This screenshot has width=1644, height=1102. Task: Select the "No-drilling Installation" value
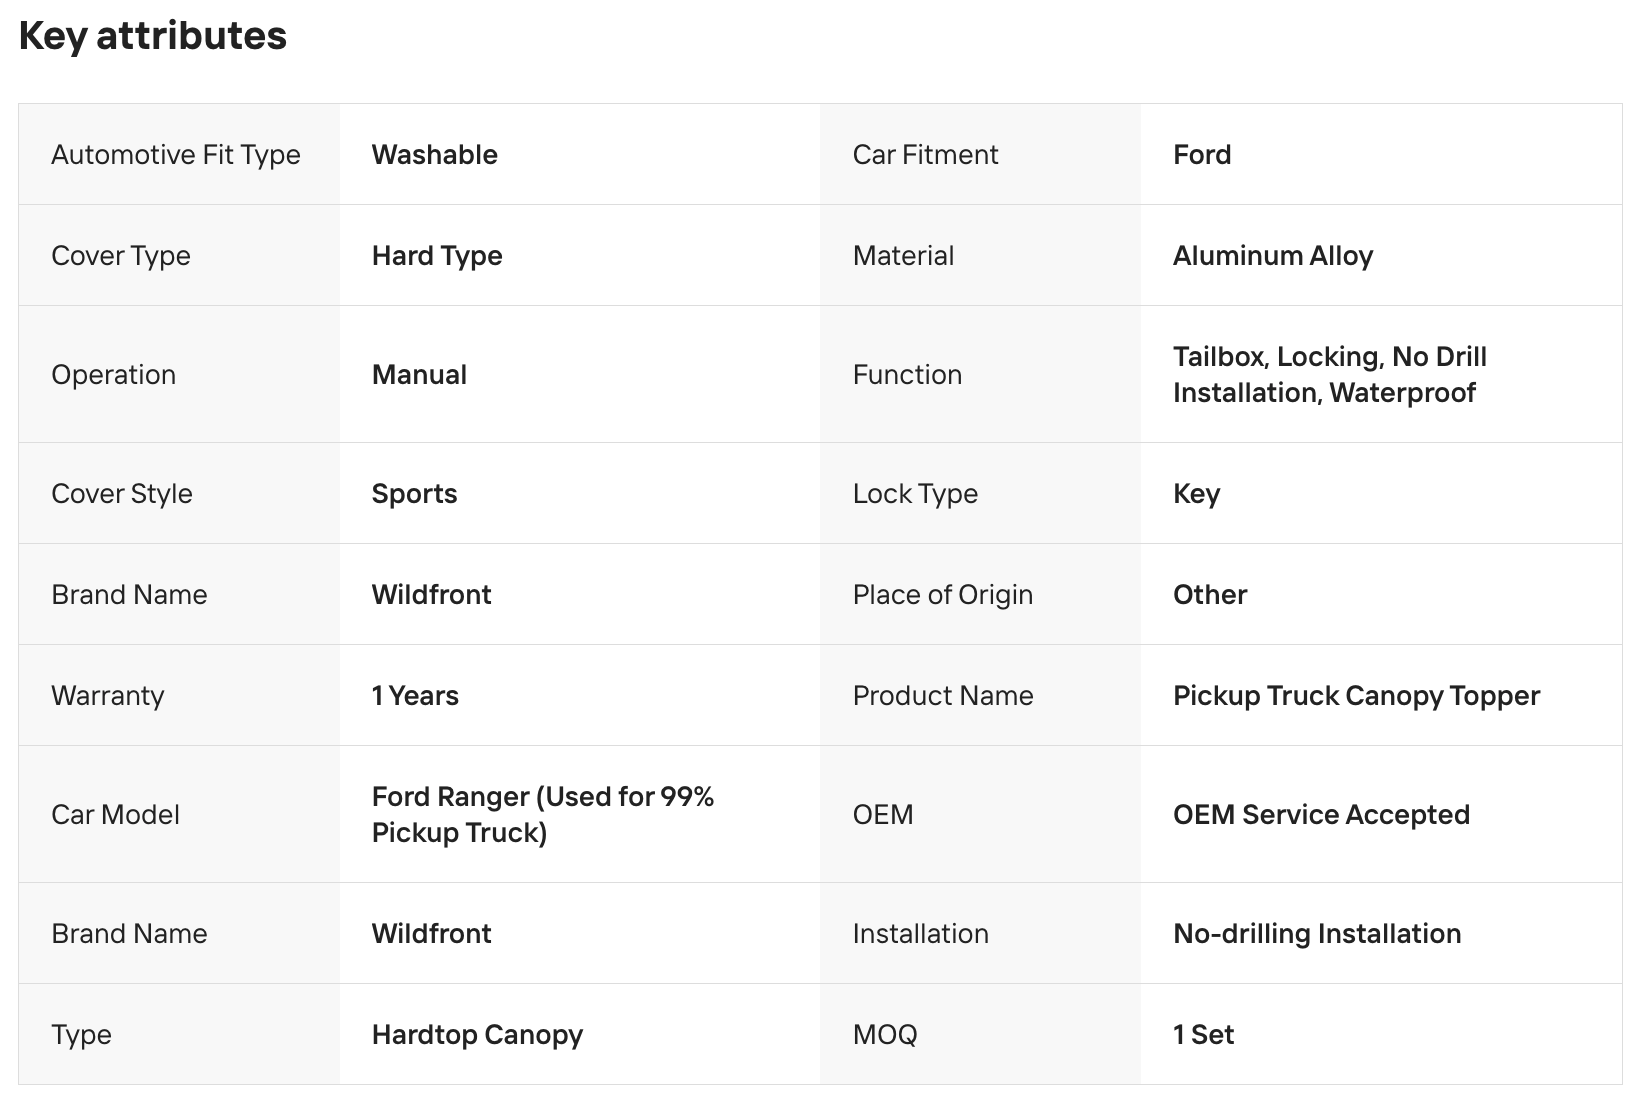(1317, 934)
